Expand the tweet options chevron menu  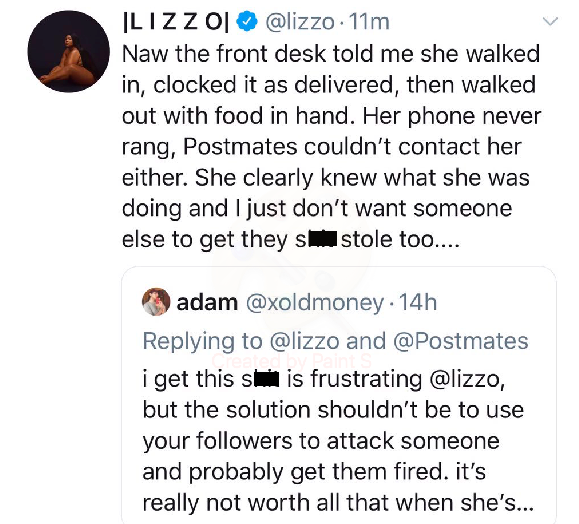click(x=551, y=21)
